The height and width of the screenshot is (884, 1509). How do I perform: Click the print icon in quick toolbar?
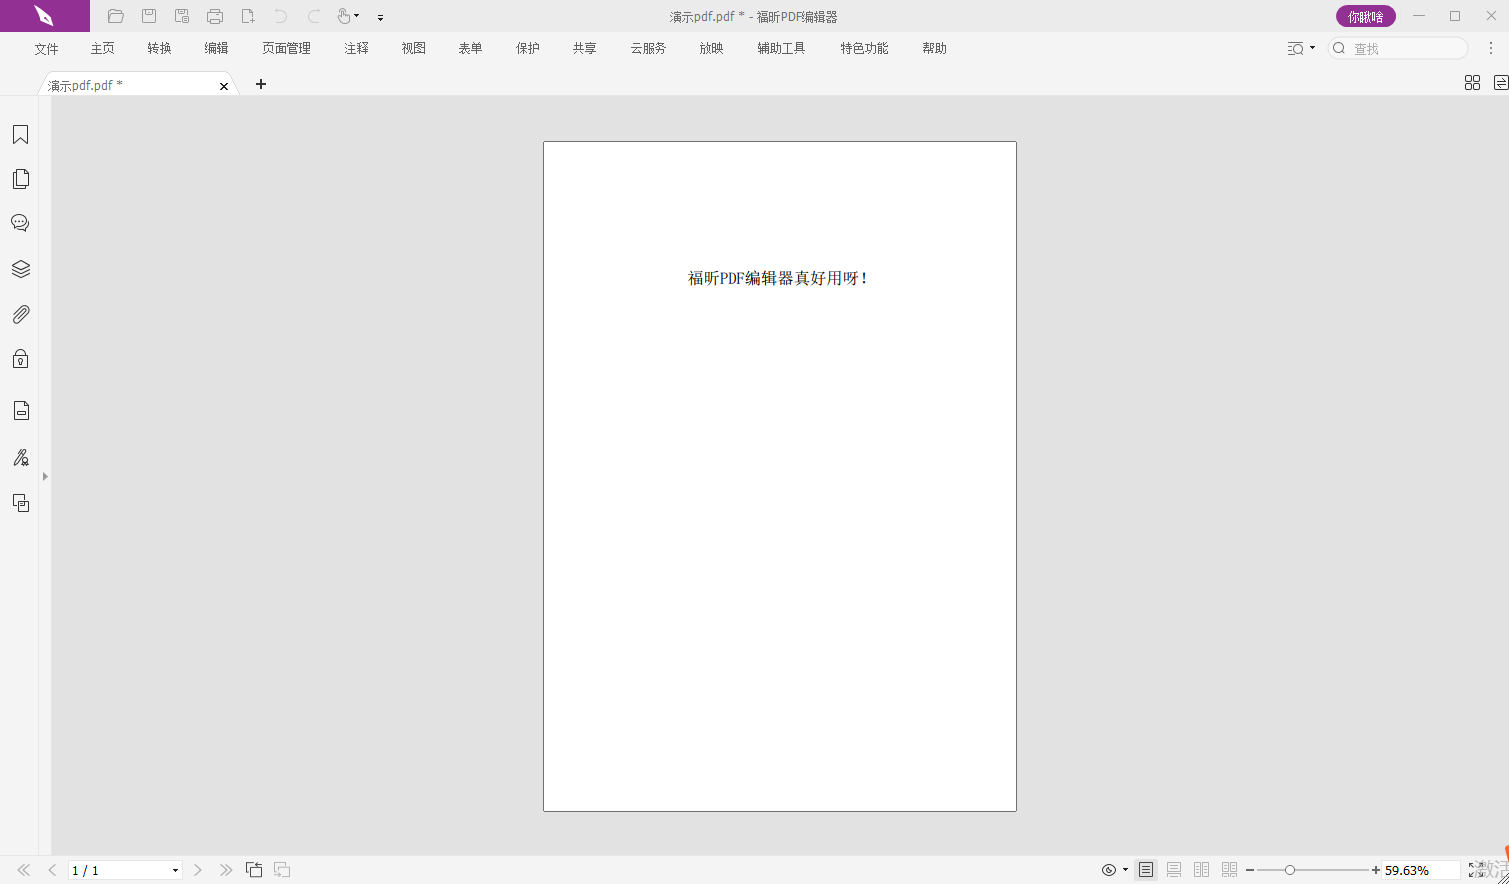[x=215, y=16]
